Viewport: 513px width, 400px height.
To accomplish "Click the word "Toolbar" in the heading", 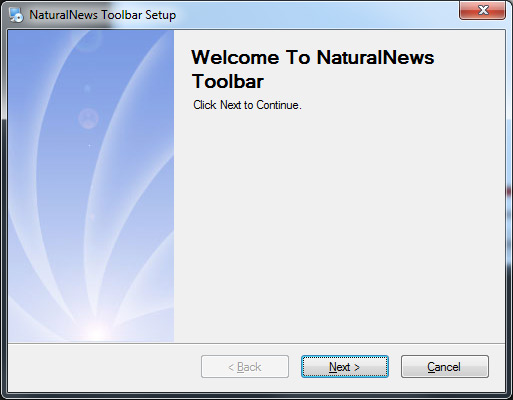I will click(228, 81).
